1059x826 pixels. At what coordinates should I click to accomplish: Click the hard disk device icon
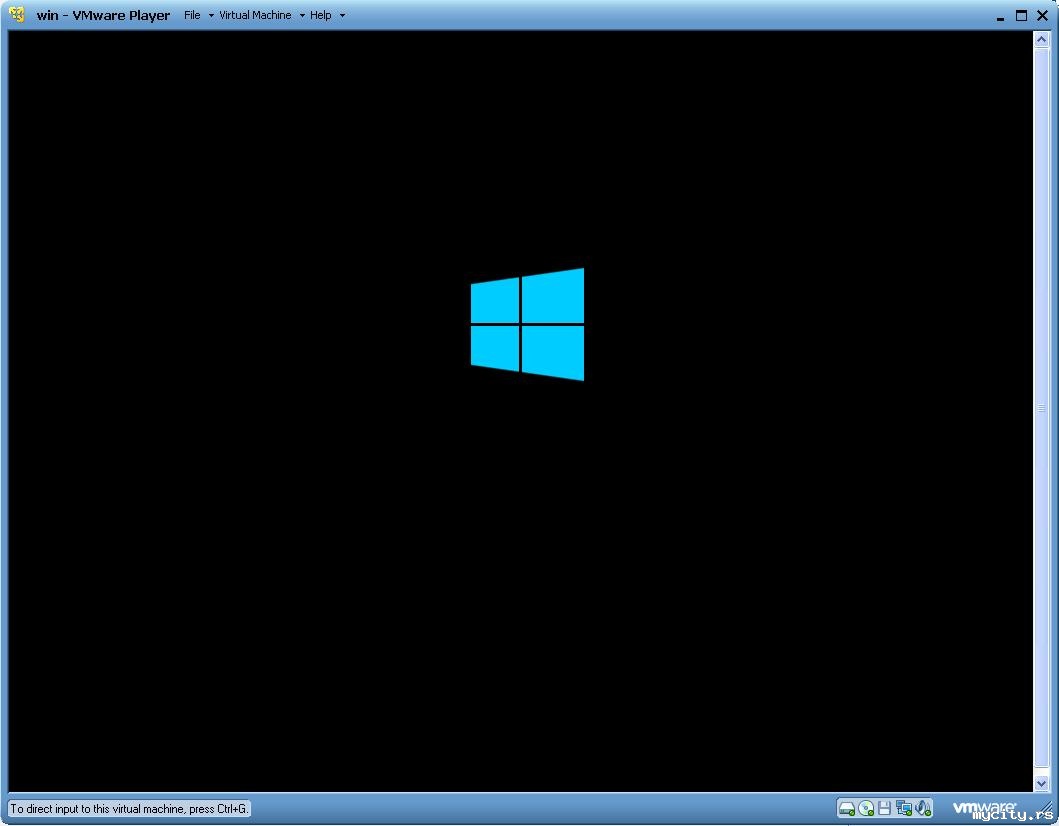click(846, 808)
